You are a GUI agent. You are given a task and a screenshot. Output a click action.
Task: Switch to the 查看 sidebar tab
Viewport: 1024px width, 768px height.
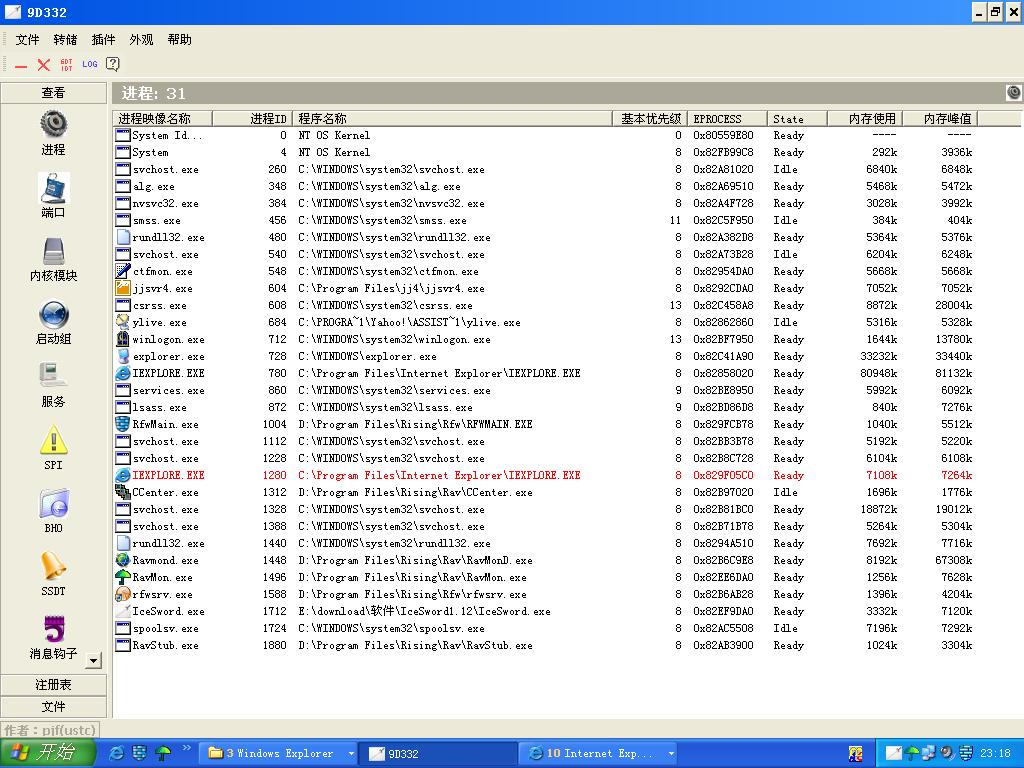[54, 93]
